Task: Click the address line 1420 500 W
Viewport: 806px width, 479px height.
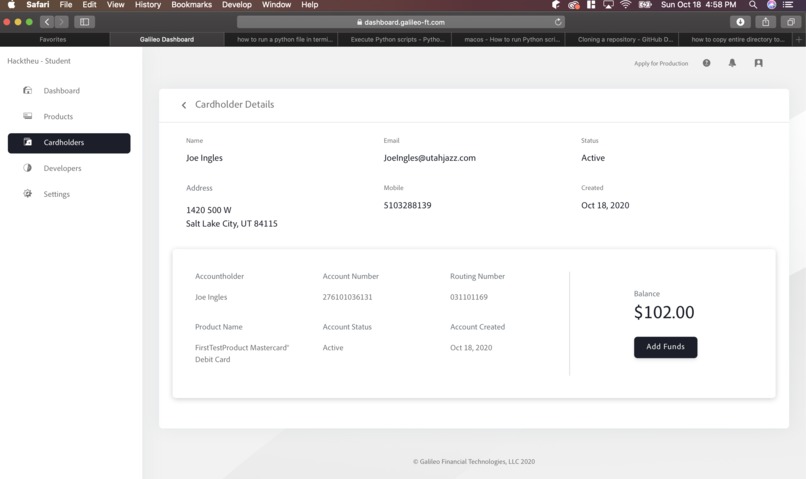Action: point(208,210)
